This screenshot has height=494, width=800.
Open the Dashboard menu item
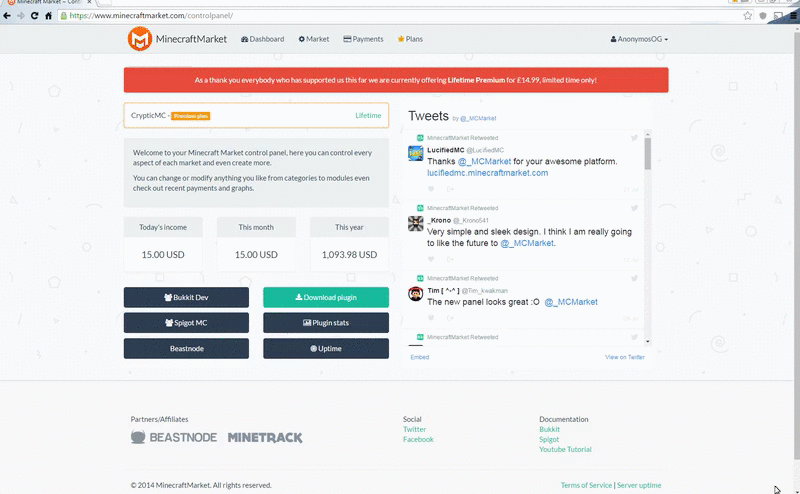click(262, 39)
